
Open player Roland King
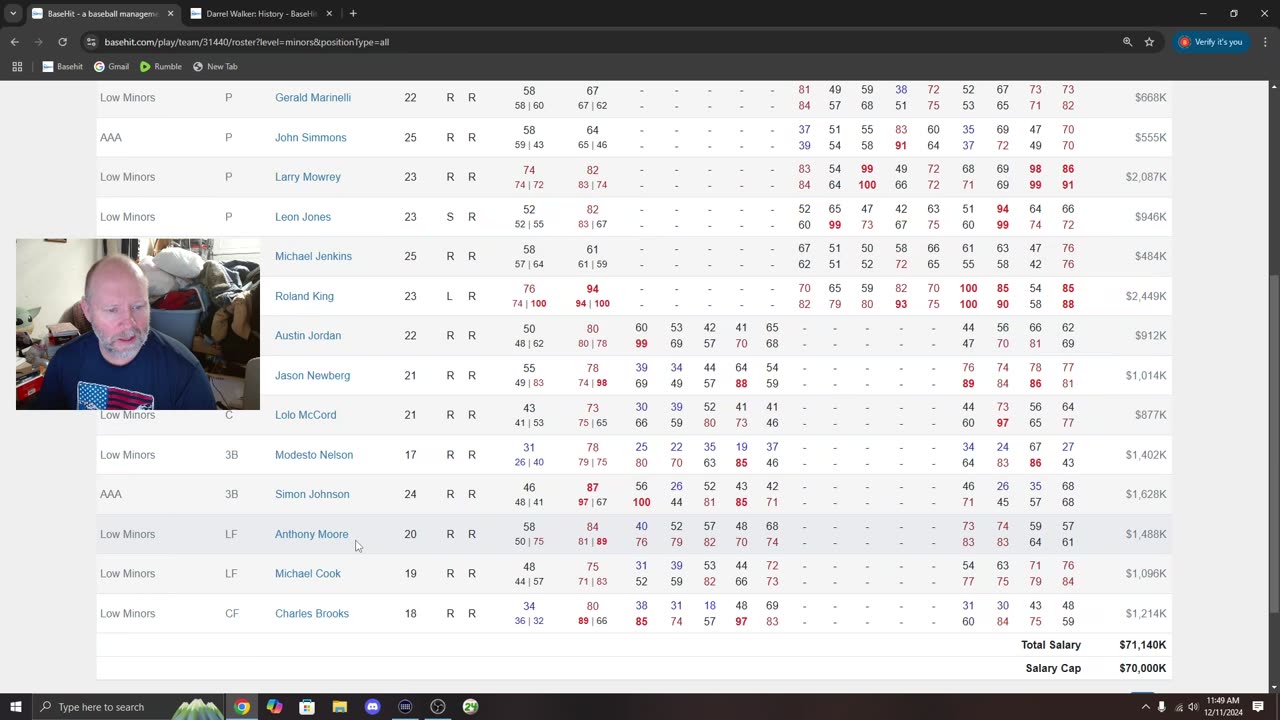[304, 297]
